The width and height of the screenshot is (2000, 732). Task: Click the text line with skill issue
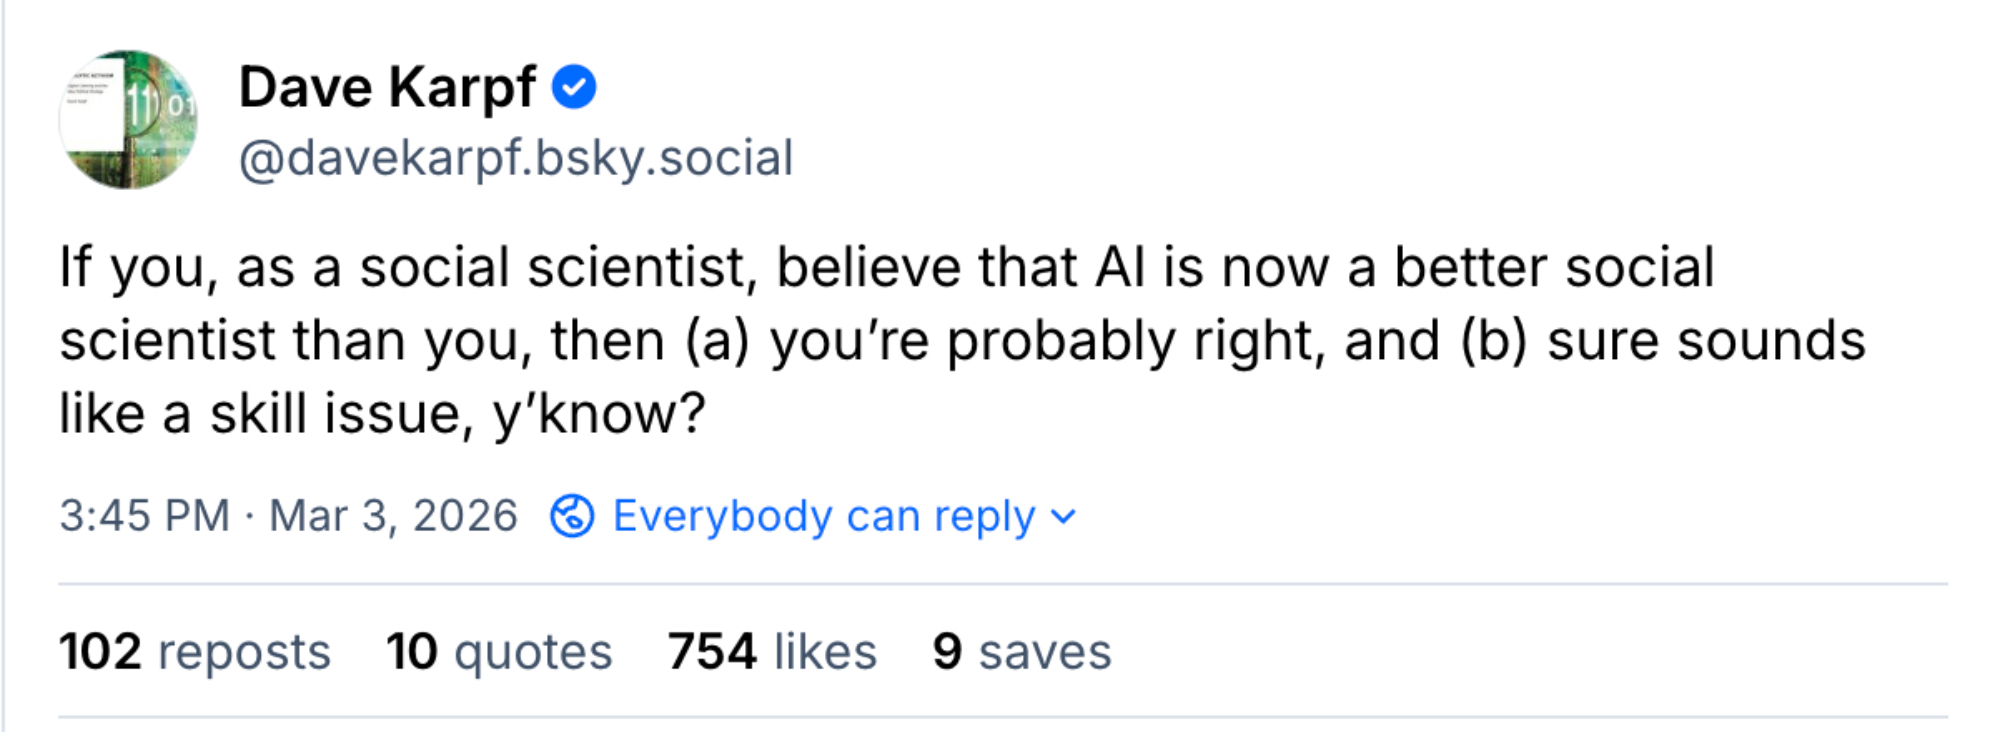(382, 413)
